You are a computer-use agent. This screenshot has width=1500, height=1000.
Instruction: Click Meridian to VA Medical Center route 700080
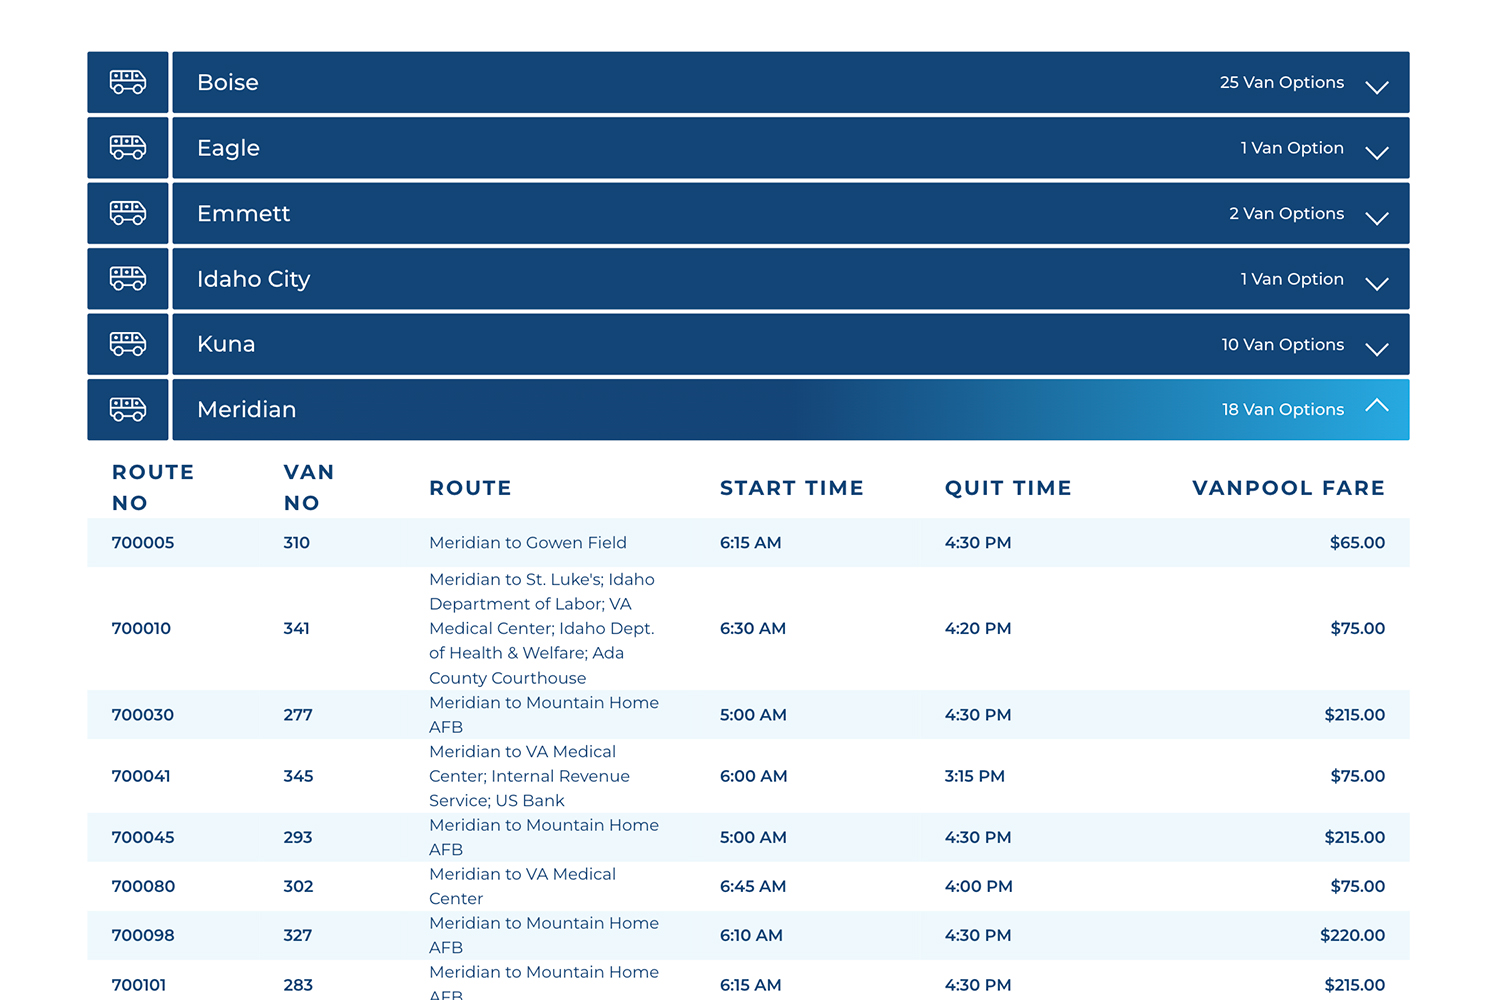[523, 886]
